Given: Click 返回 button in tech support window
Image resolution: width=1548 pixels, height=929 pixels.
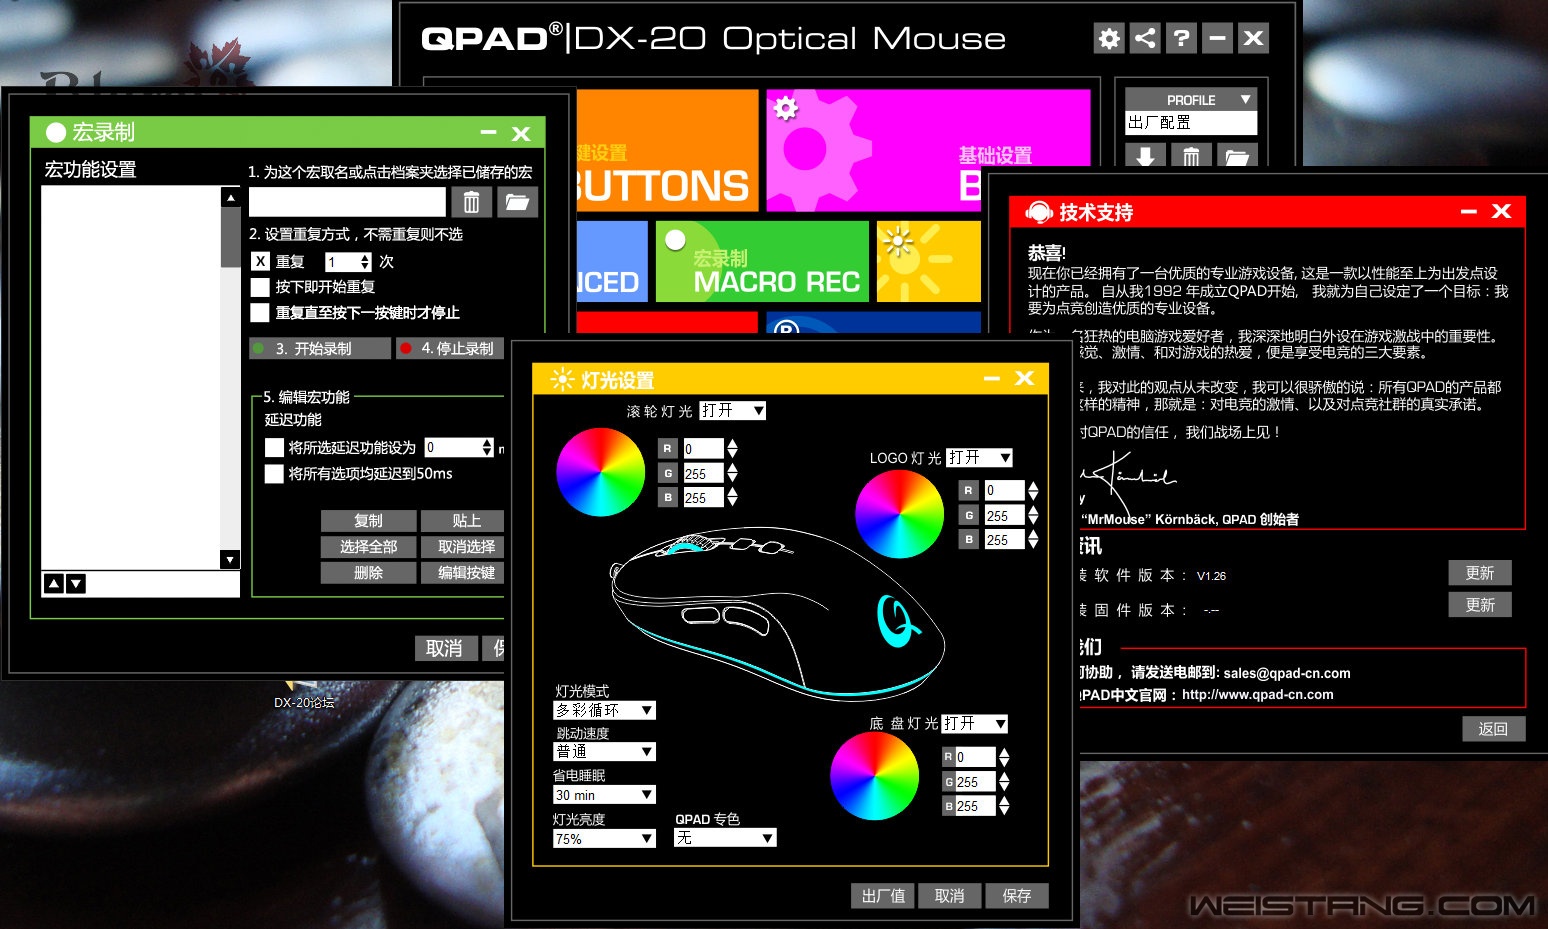Looking at the screenshot, I should [1493, 729].
